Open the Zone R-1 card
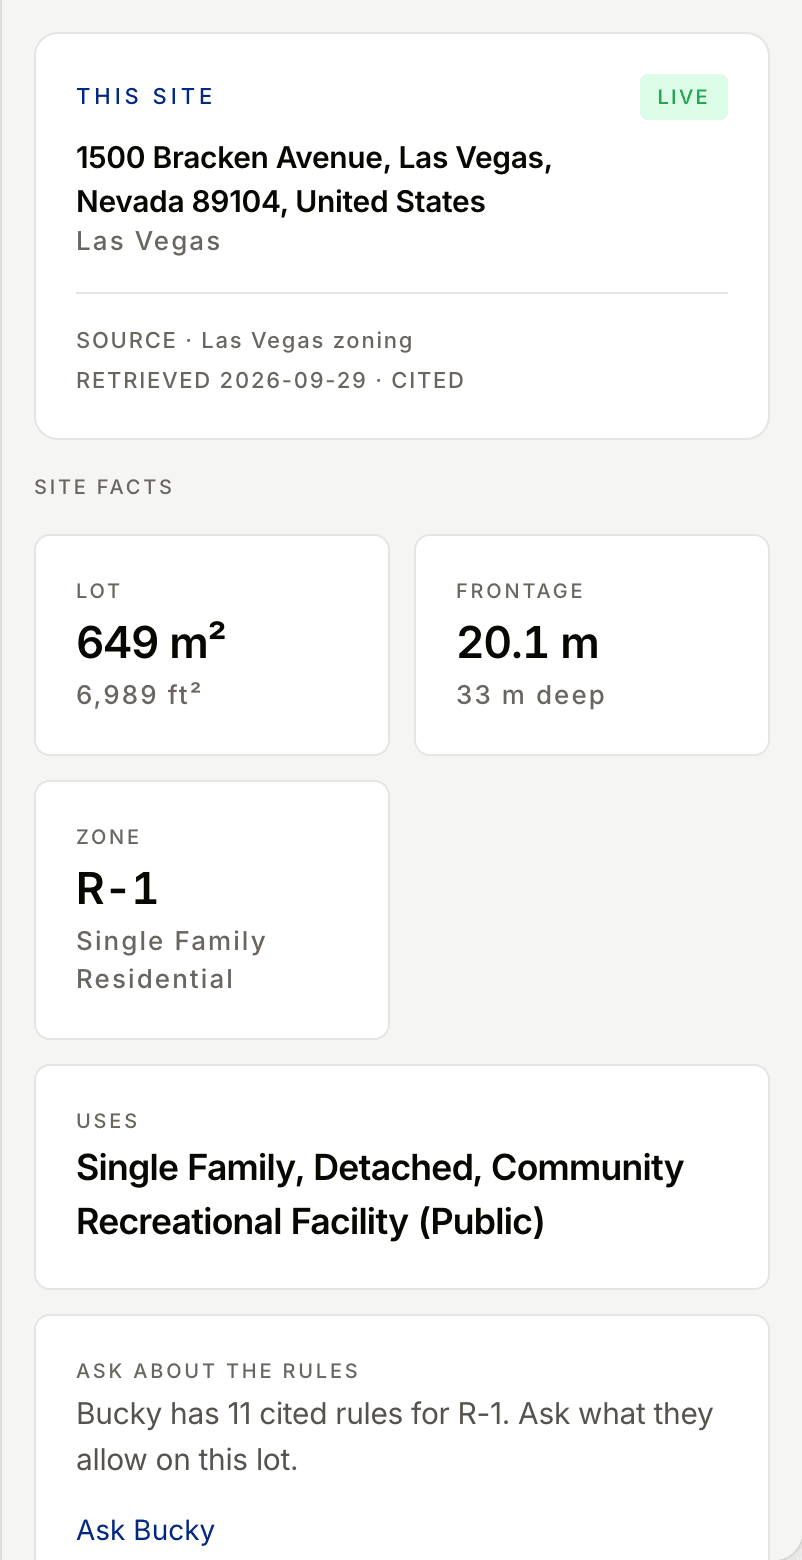This screenshot has height=1560, width=802. click(x=212, y=910)
